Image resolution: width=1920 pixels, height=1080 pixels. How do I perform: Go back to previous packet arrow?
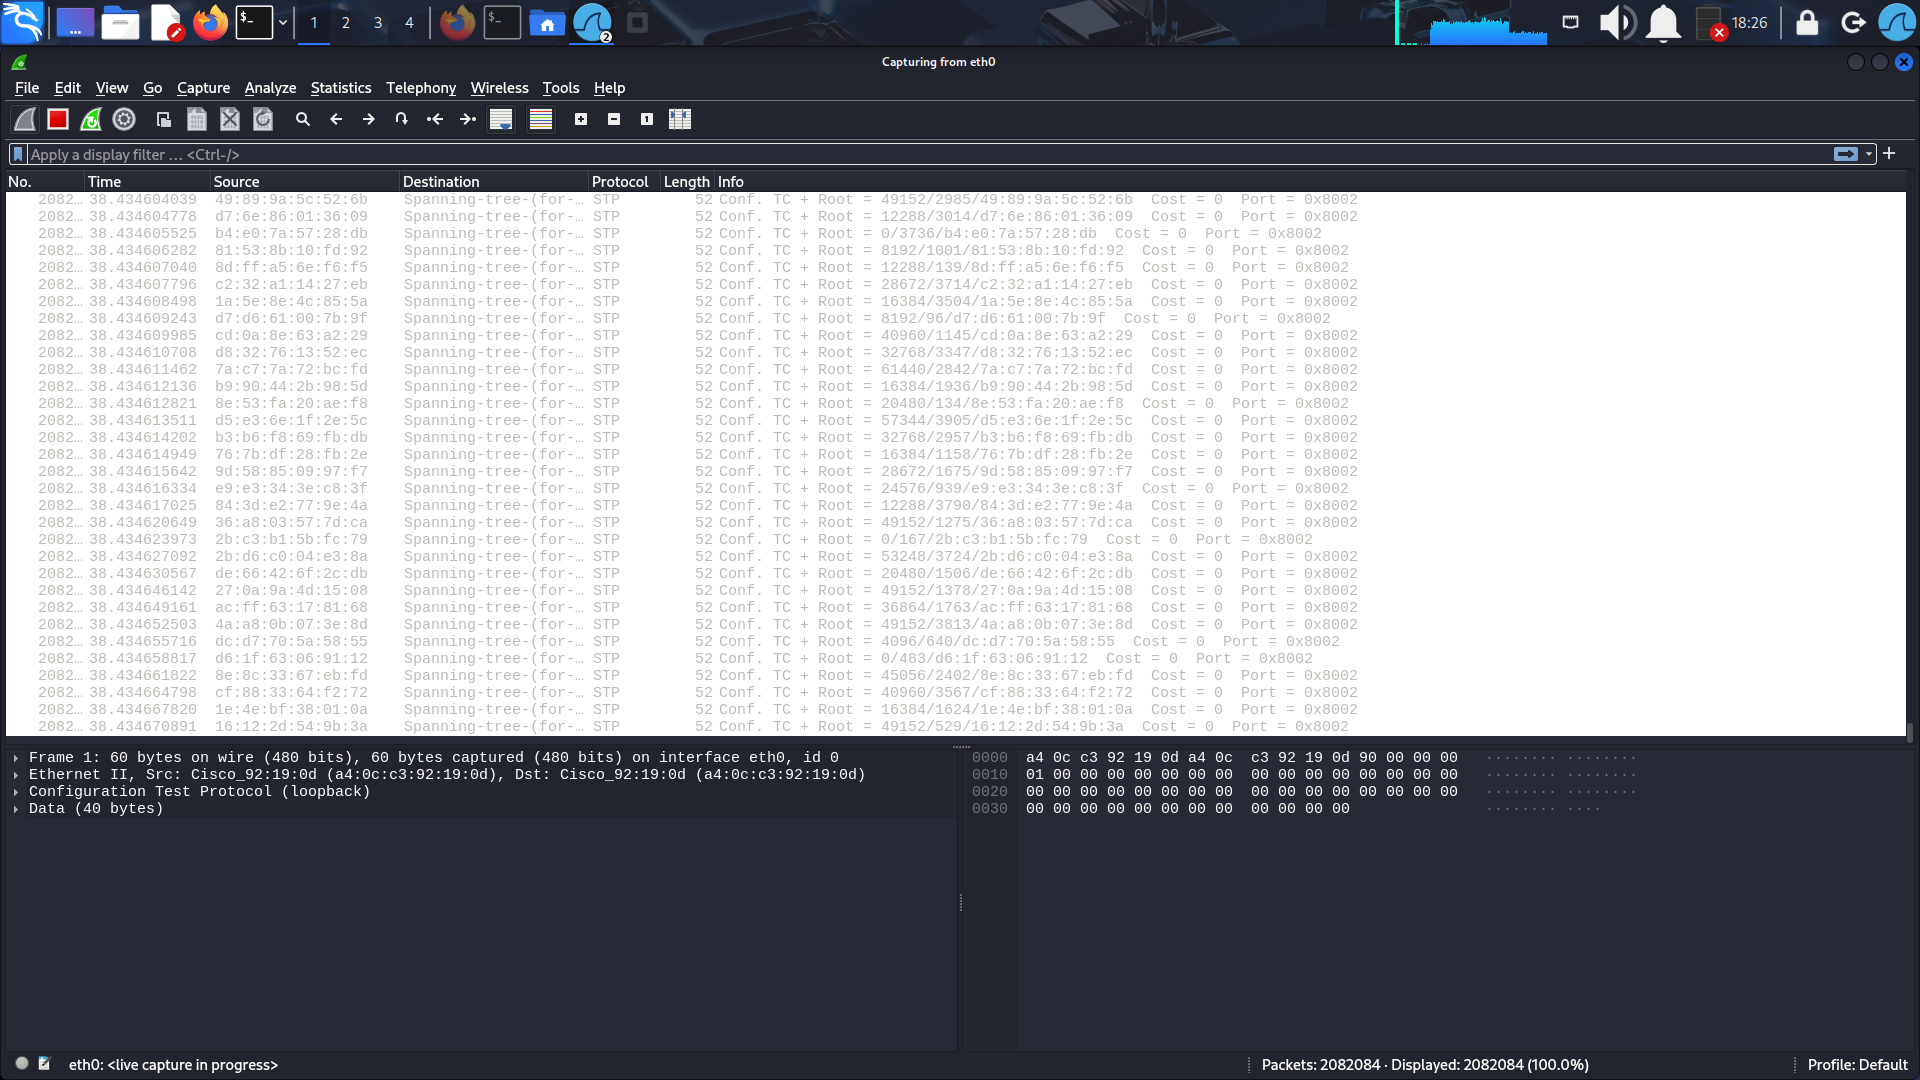coord(336,119)
